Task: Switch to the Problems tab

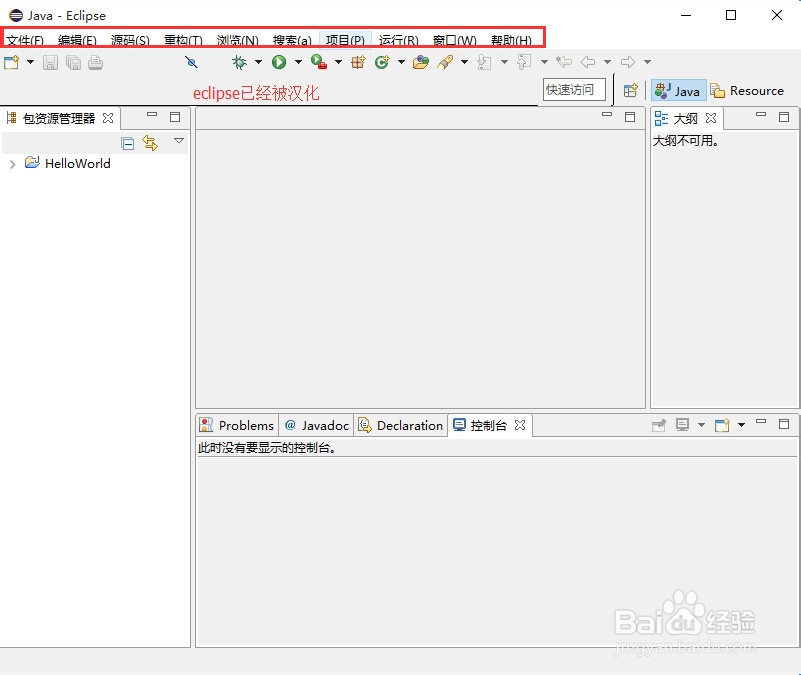Action: pos(238,425)
